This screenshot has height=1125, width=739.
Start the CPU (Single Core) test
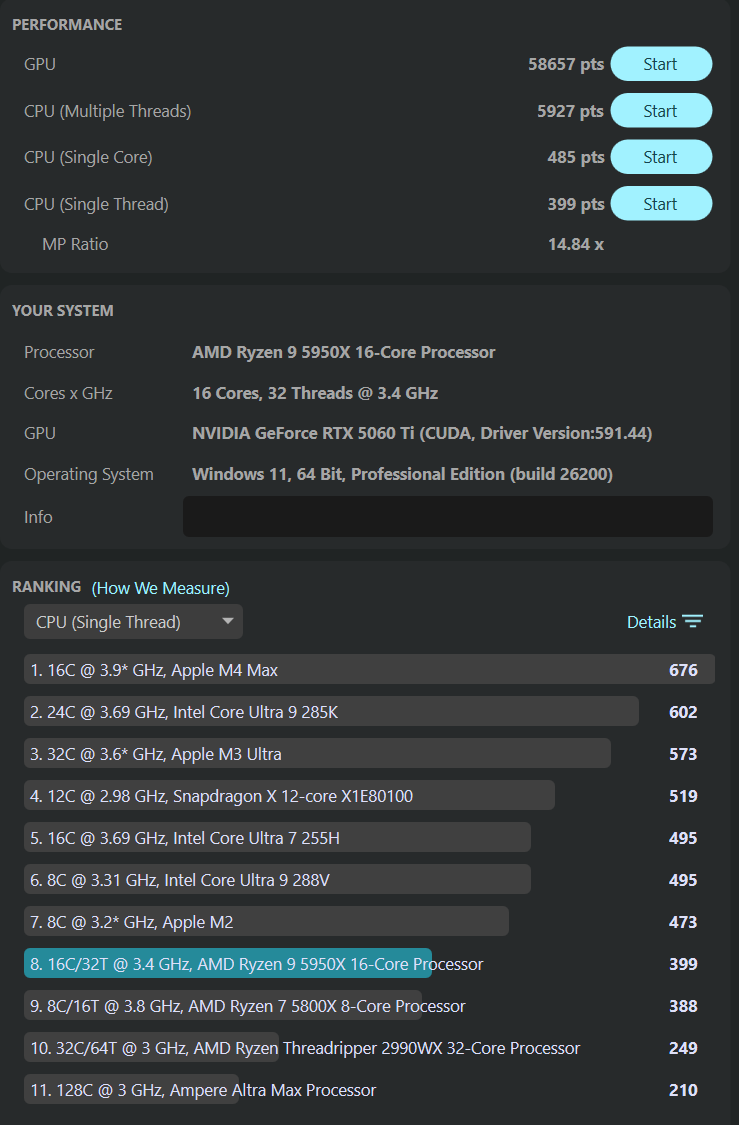pyautogui.click(x=660, y=156)
